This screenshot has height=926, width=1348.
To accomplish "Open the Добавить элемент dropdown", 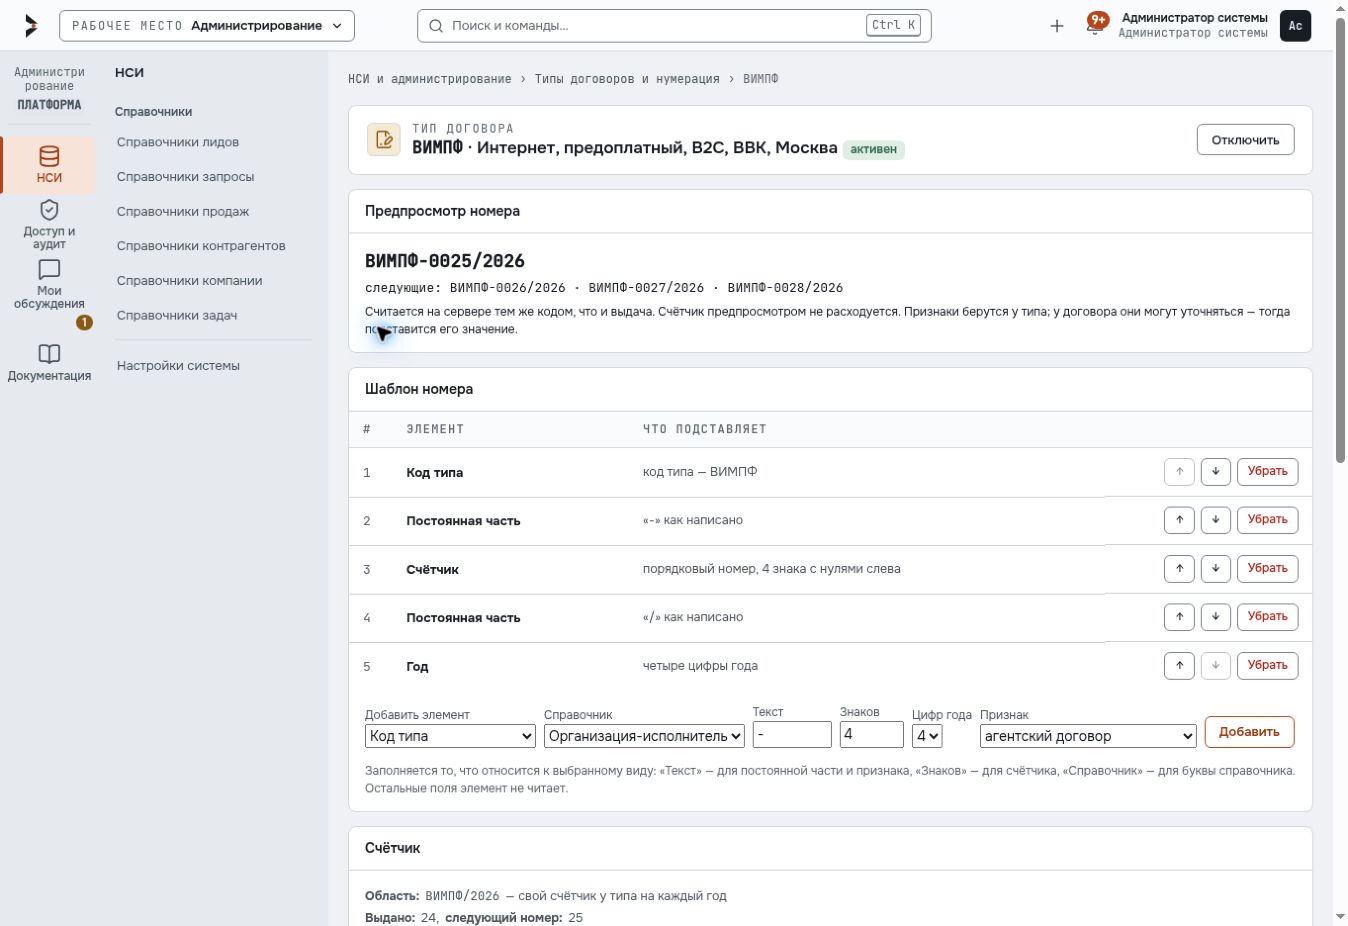I will (450, 736).
